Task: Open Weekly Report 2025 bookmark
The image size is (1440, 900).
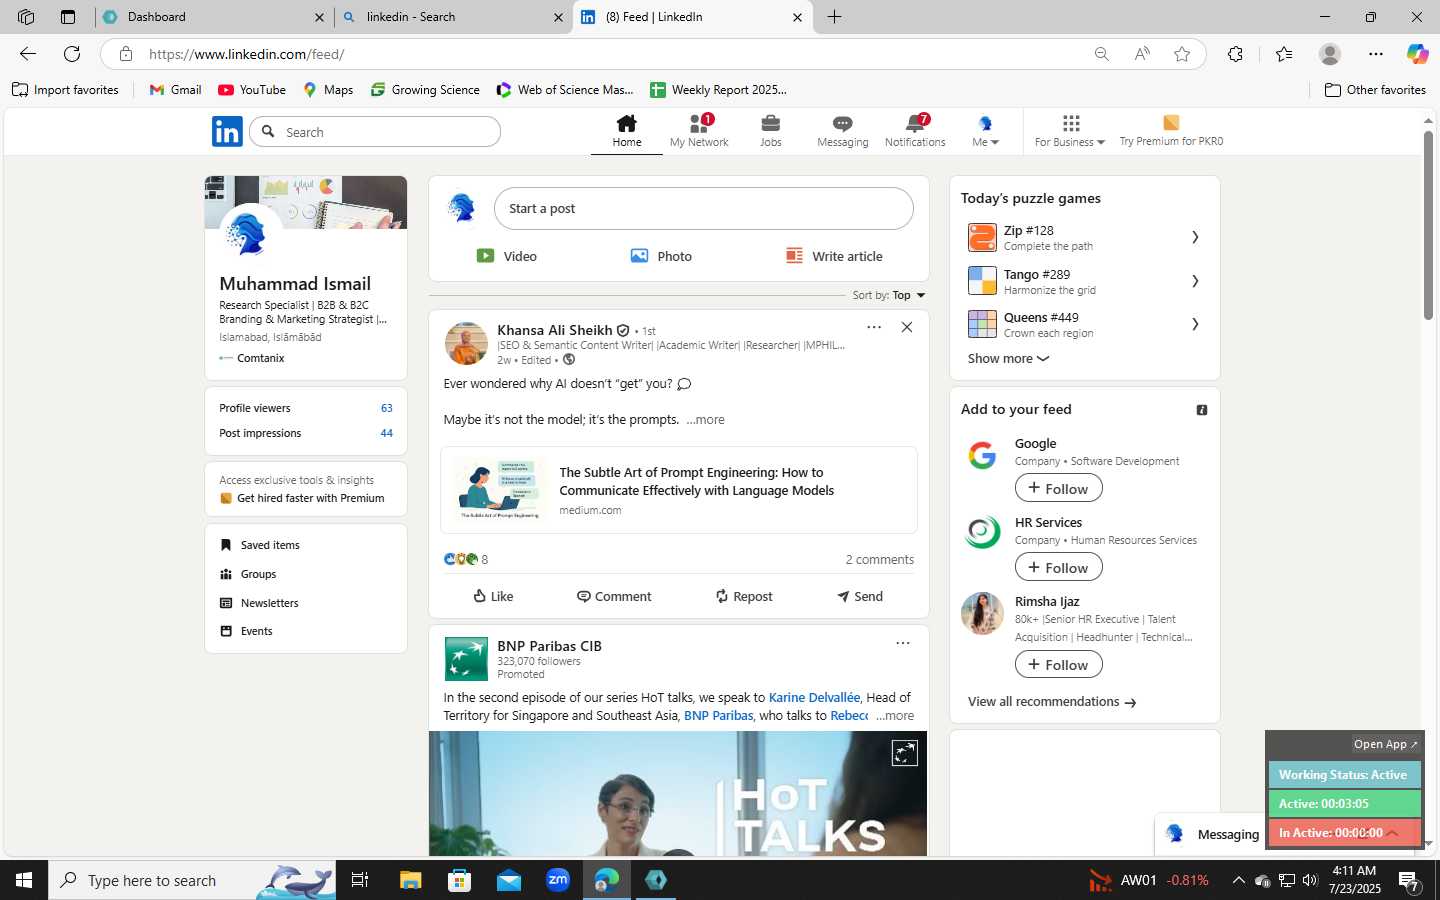Action: (x=718, y=90)
